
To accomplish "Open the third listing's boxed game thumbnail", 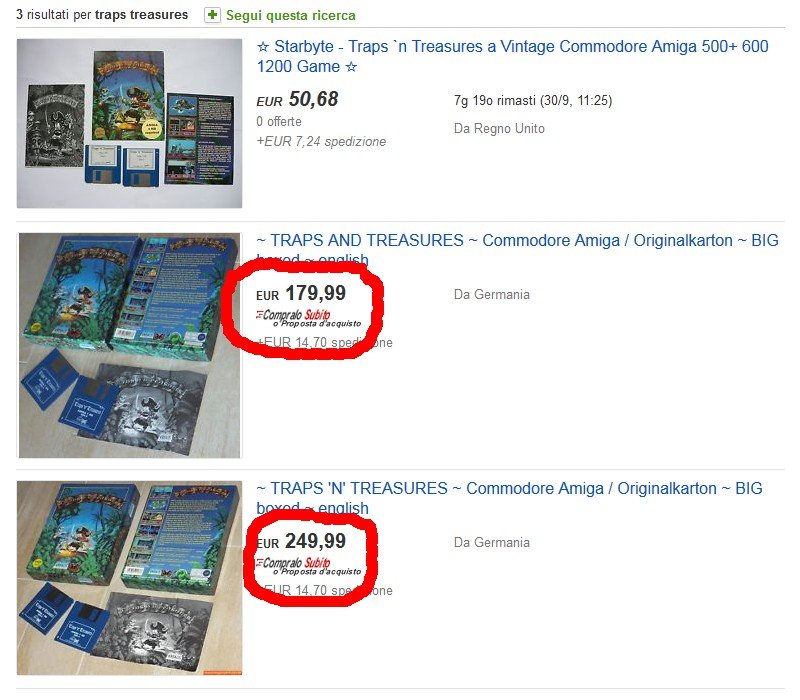I will pyautogui.click(x=130, y=578).
